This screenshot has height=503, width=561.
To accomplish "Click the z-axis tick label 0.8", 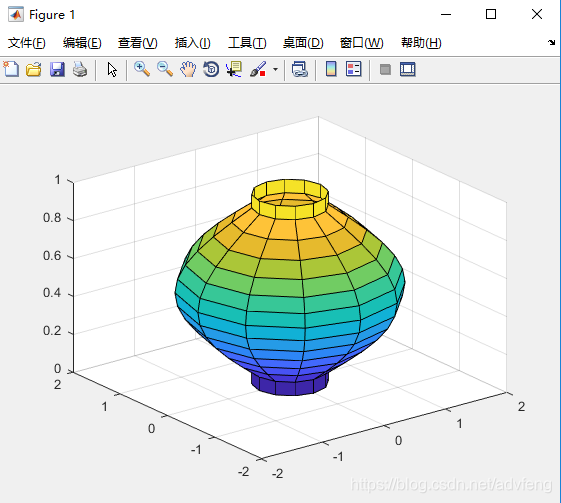I will [52, 218].
